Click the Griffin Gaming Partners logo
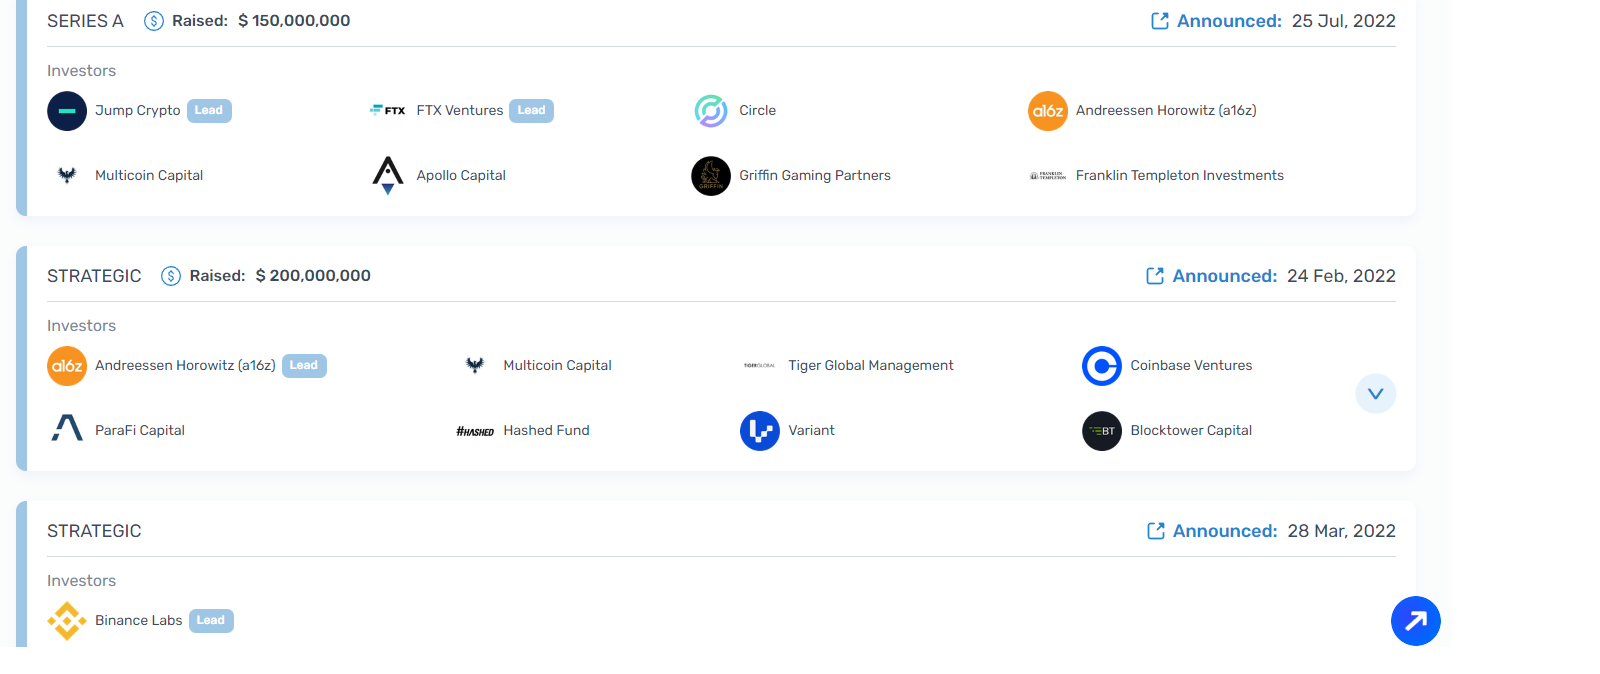 [711, 176]
